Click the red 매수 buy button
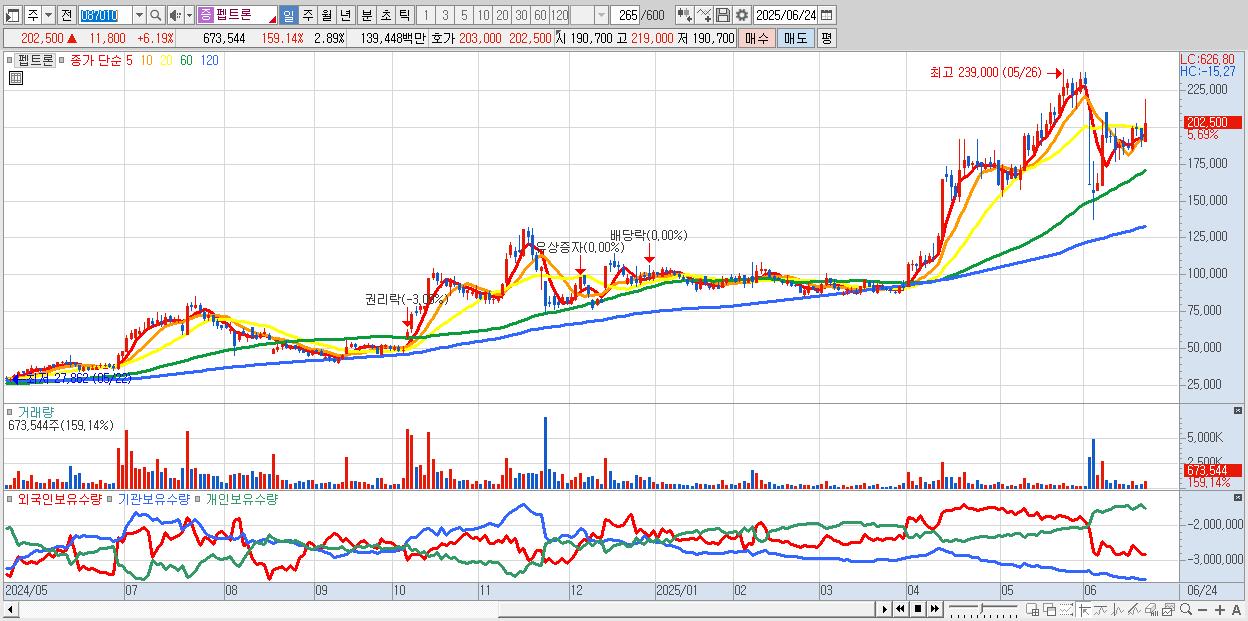The width and height of the screenshot is (1248, 621). click(757, 38)
